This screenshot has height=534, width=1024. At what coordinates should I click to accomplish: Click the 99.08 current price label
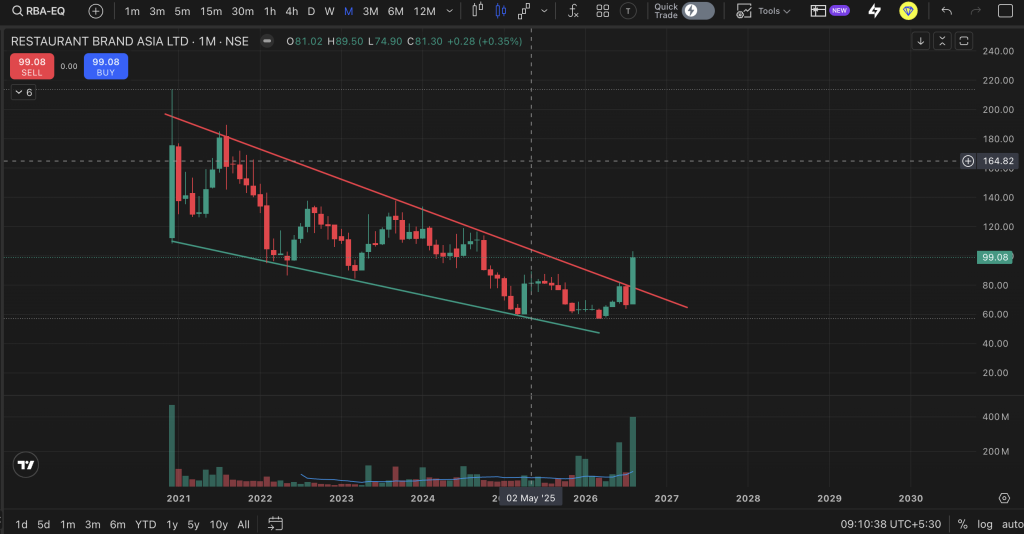pyautogui.click(x=995, y=257)
